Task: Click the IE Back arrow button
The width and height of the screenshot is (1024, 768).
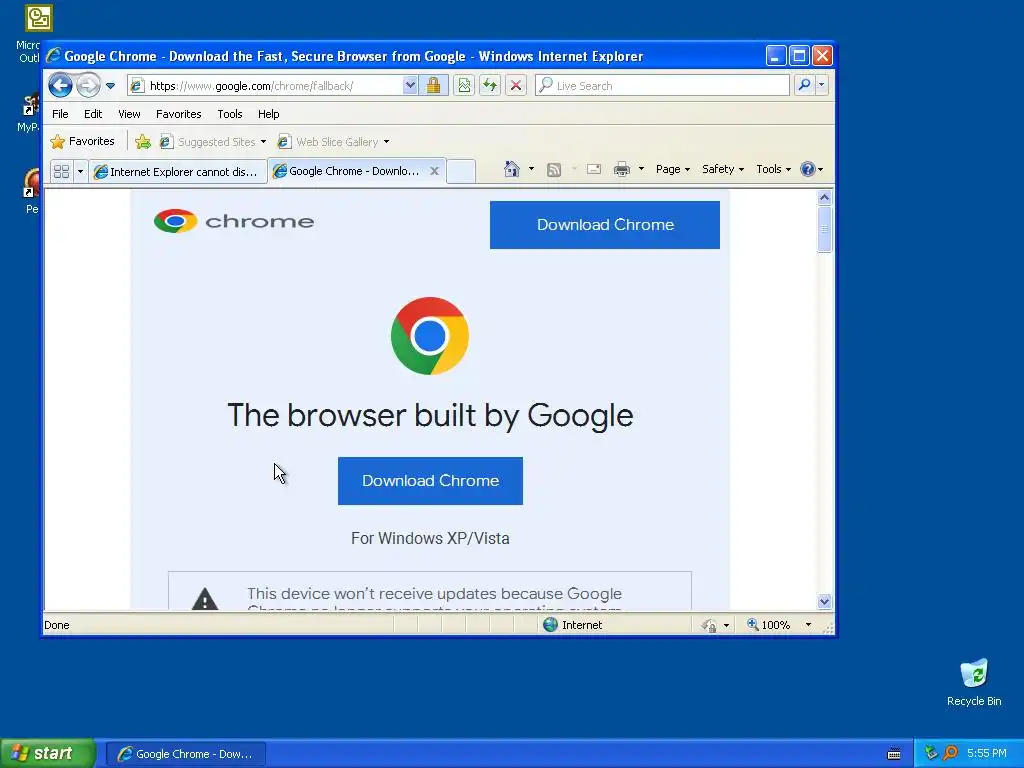Action: tap(60, 85)
